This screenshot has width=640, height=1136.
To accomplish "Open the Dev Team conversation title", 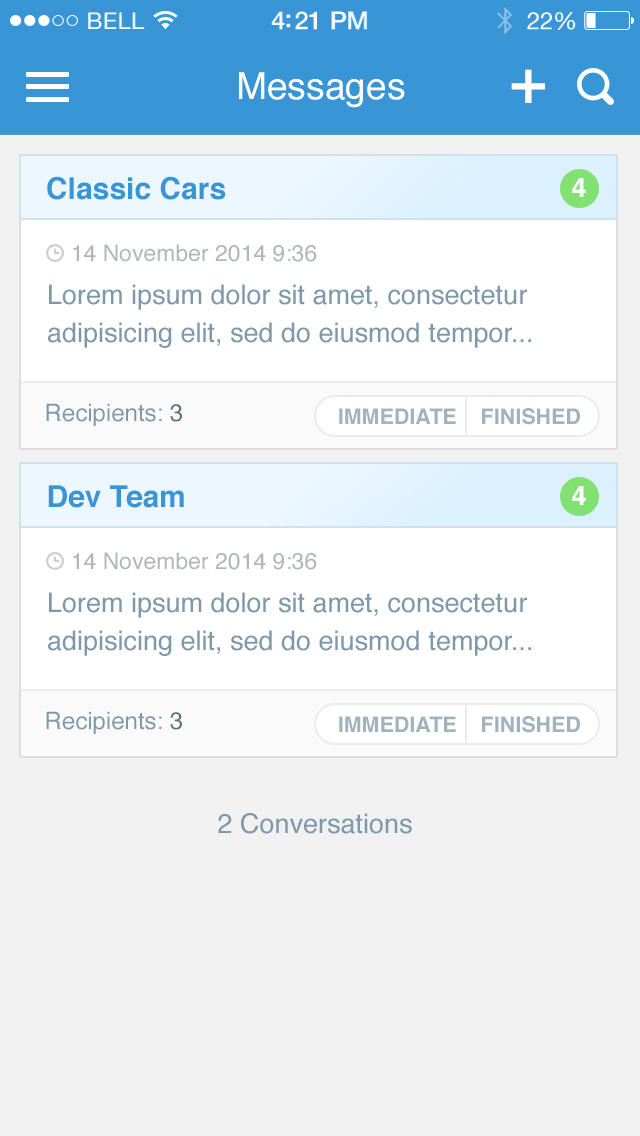I will coord(116,497).
